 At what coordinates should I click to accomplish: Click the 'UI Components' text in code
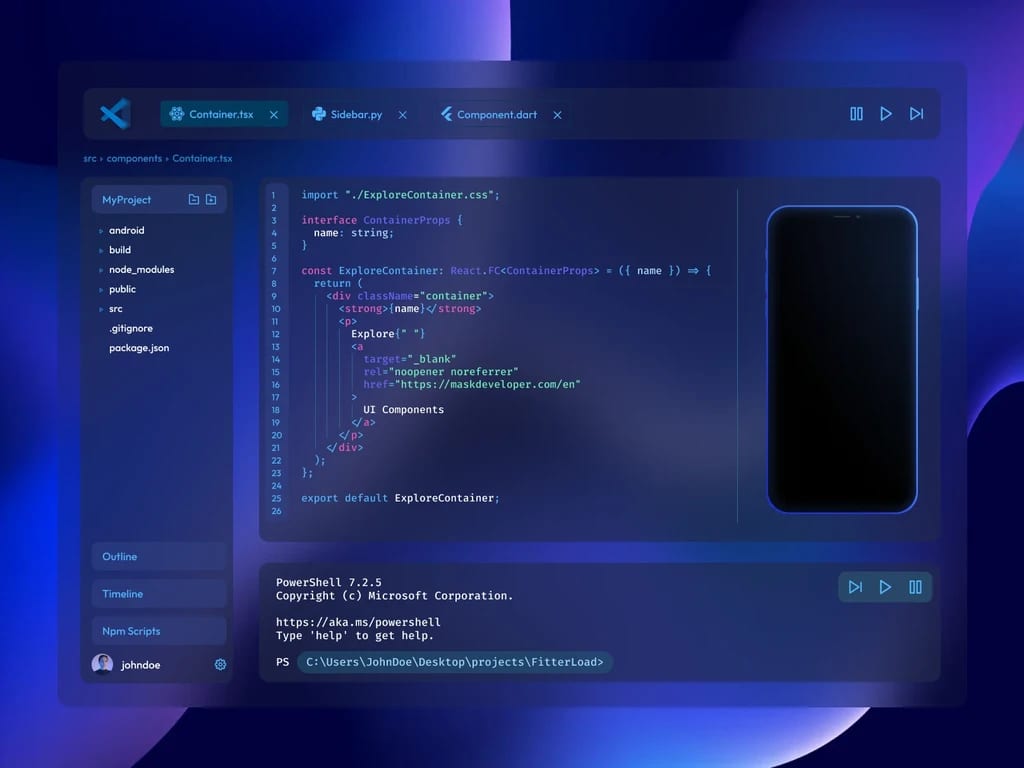click(404, 409)
